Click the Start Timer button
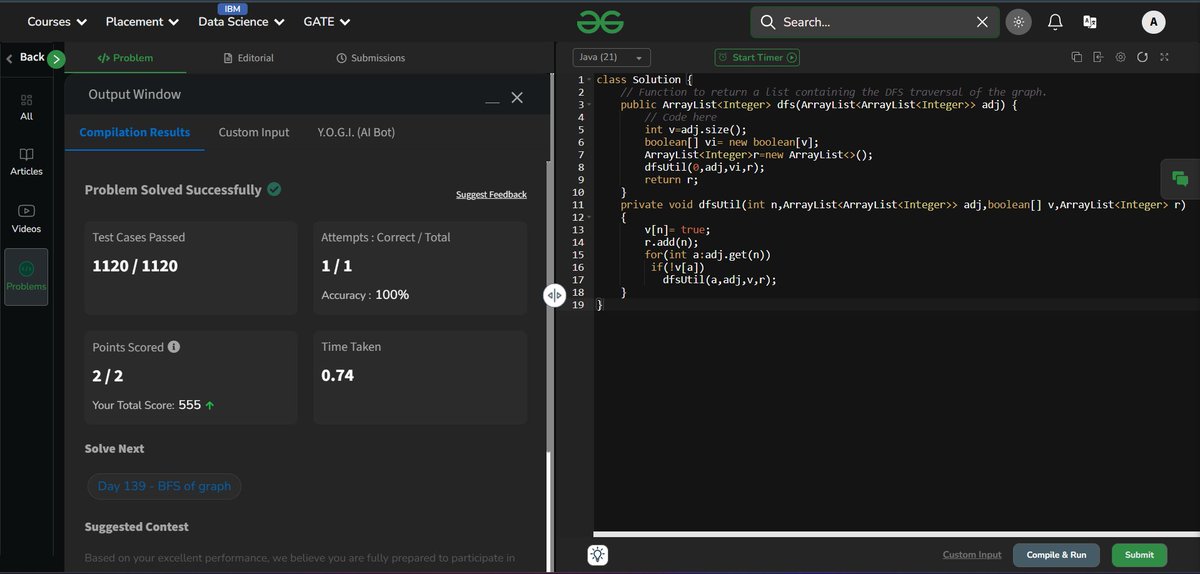1200x574 pixels. 757,58
